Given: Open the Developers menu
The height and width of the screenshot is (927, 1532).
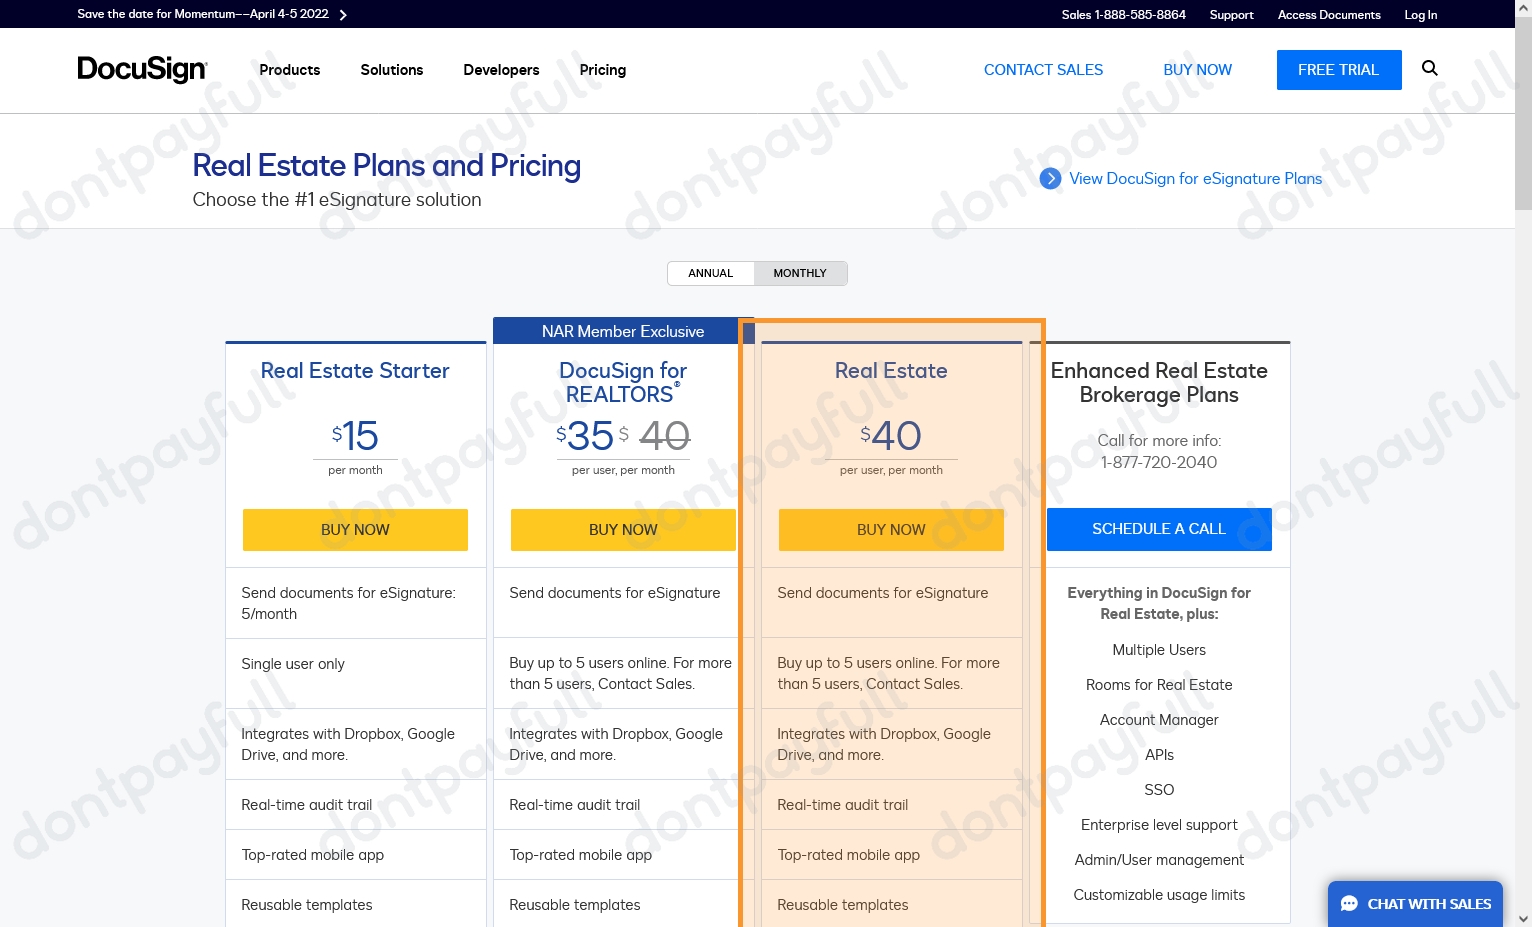Looking at the screenshot, I should click(501, 70).
